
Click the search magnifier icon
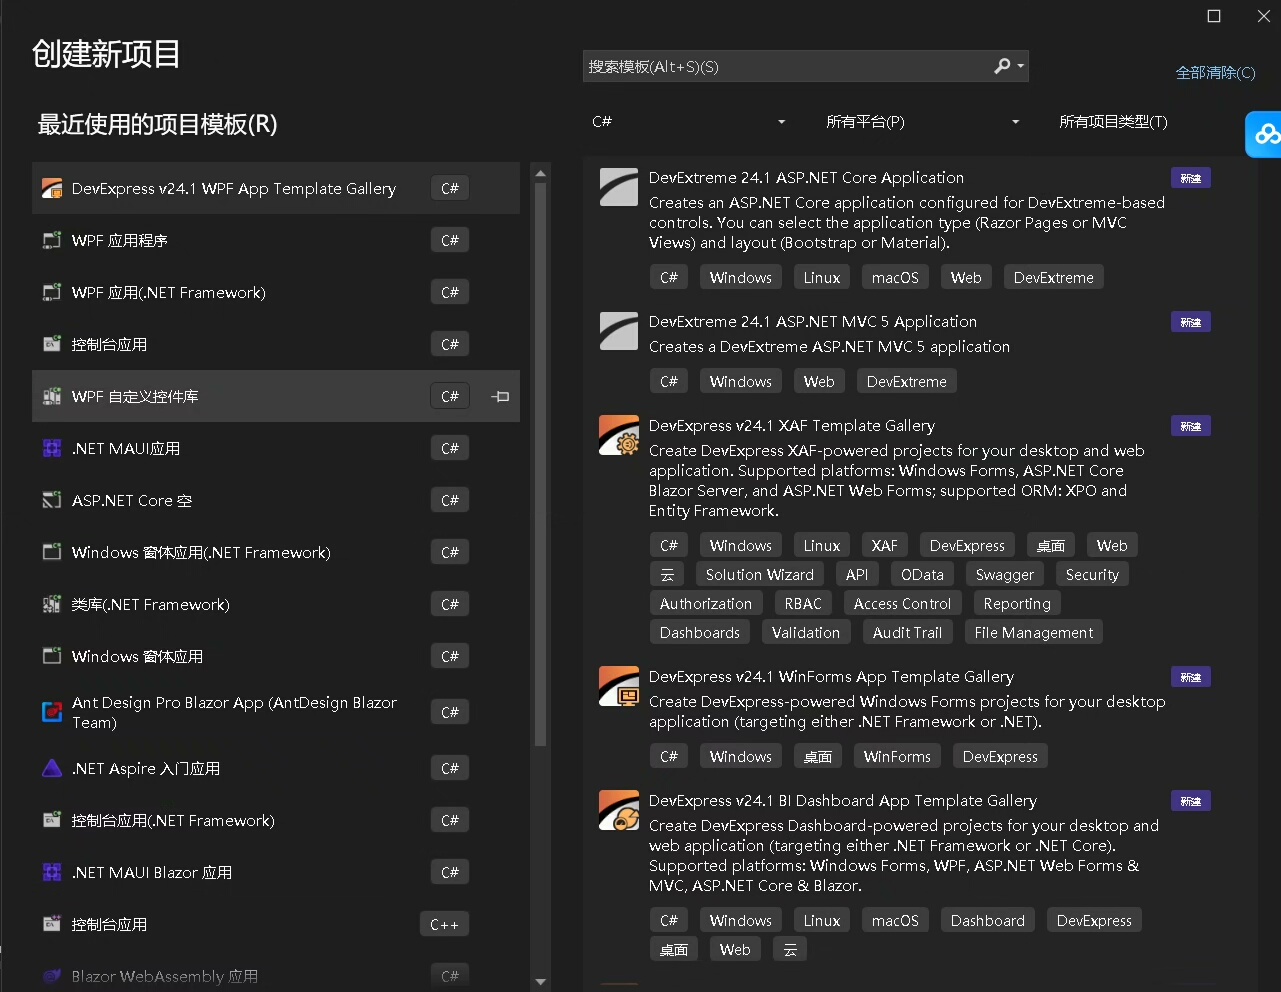[x=1002, y=66]
